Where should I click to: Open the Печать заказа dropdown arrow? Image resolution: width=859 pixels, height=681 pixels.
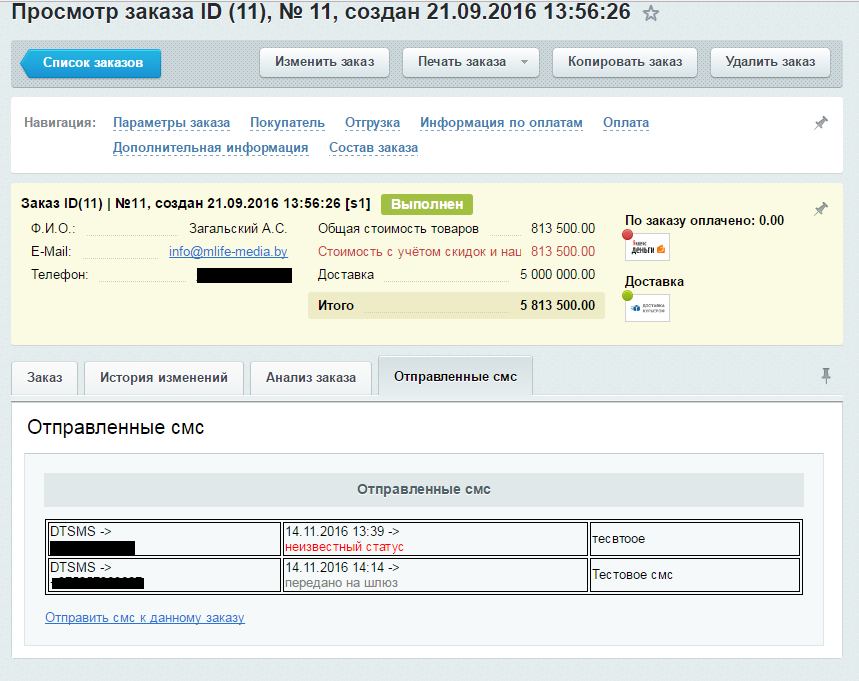point(525,62)
